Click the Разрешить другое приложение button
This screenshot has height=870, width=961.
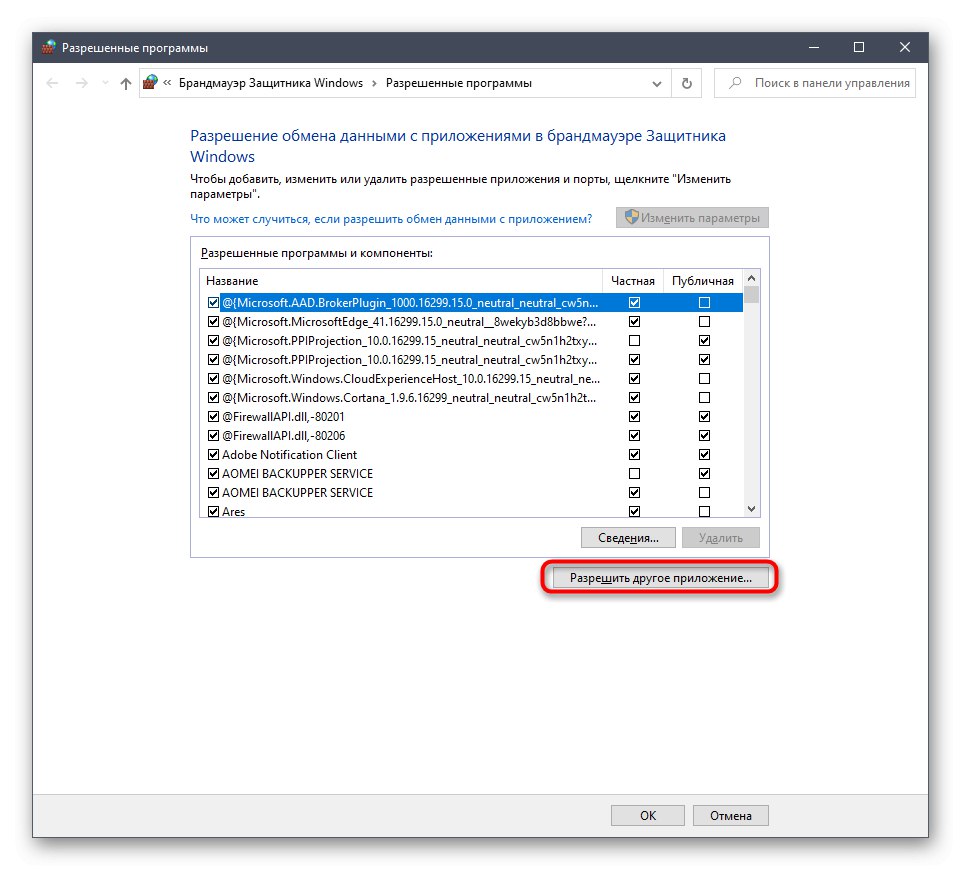point(660,577)
